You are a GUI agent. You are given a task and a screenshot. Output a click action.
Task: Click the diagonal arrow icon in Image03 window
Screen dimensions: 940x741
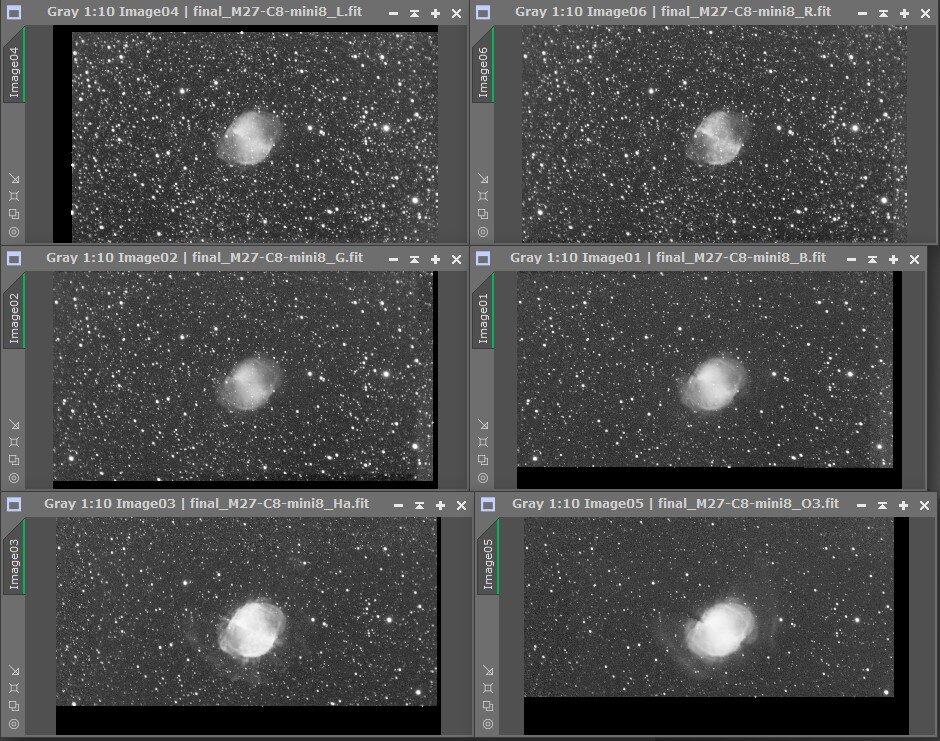pyautogui.click(x=14, y=670)
